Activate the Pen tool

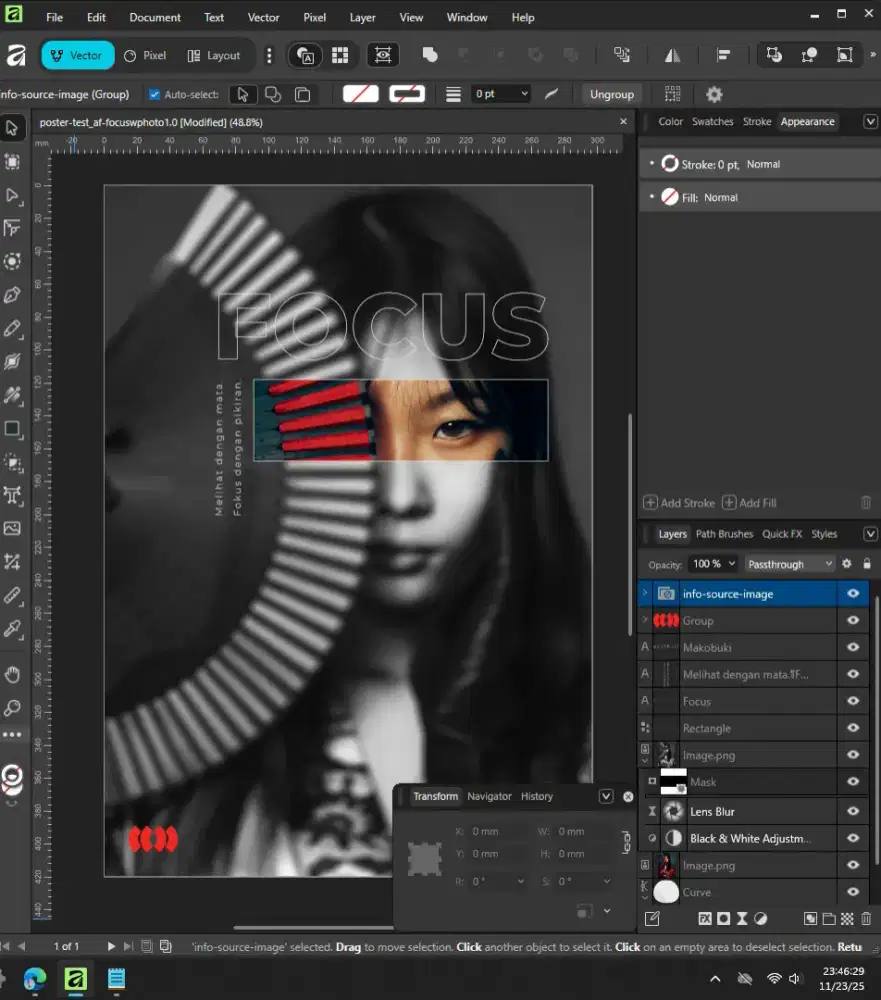pyautogui.click(x=13, y=295)
